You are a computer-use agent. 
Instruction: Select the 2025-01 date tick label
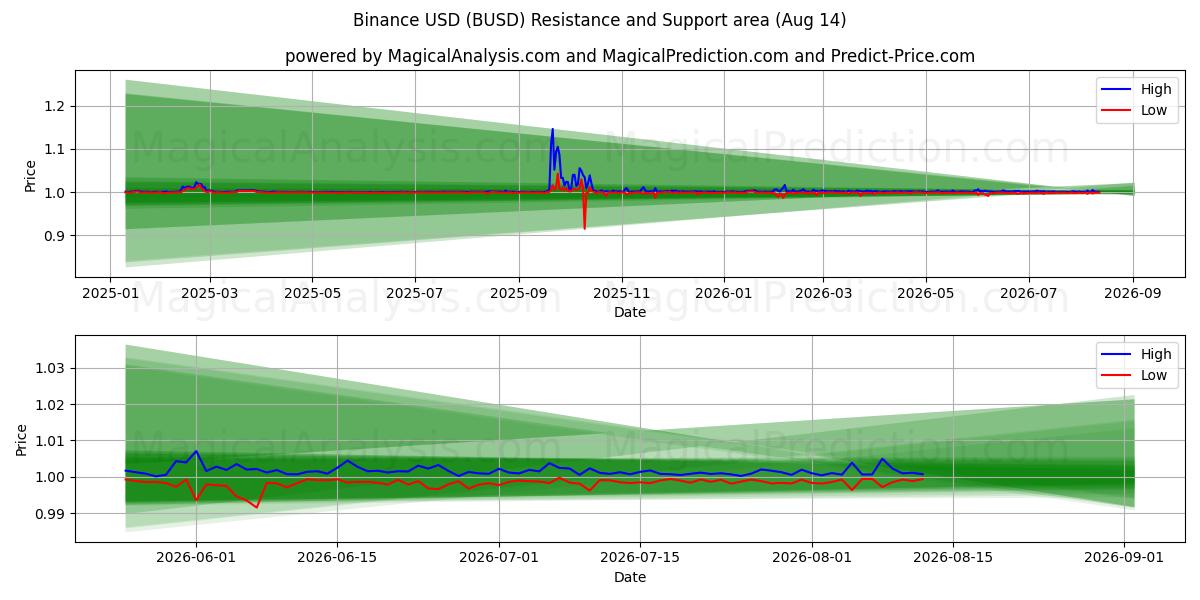[x=110, y=293]
